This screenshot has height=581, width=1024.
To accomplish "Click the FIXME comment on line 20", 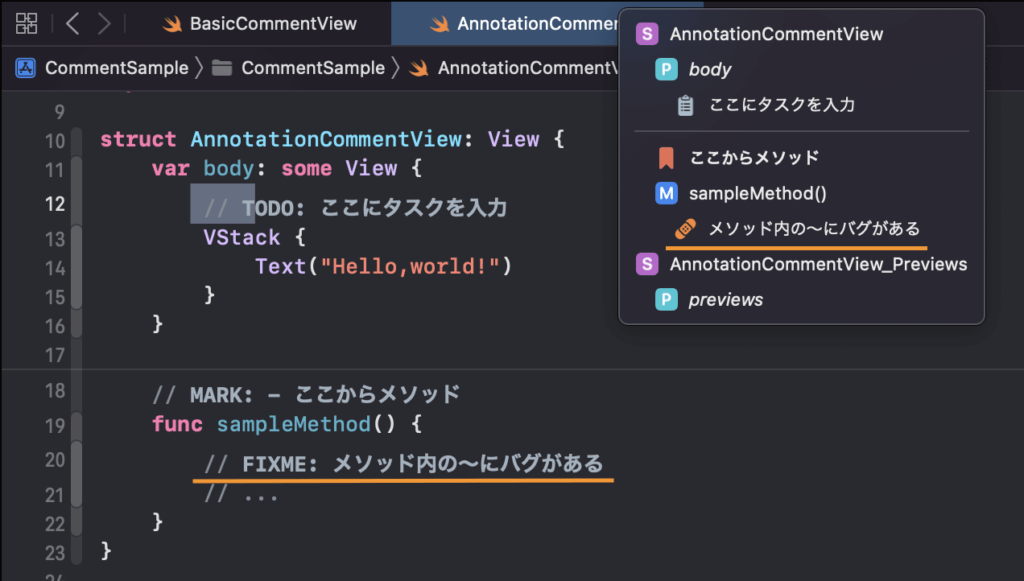I will point(404,464).
